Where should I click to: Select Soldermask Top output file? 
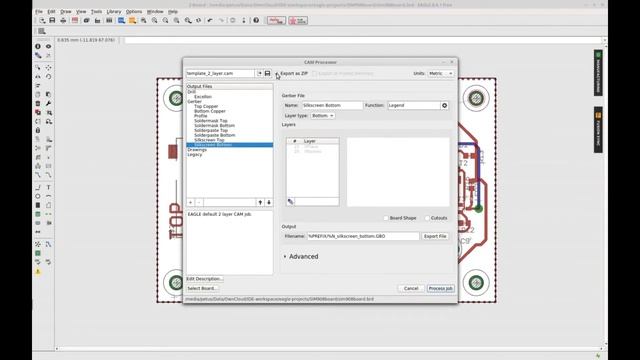click(211, 121)
